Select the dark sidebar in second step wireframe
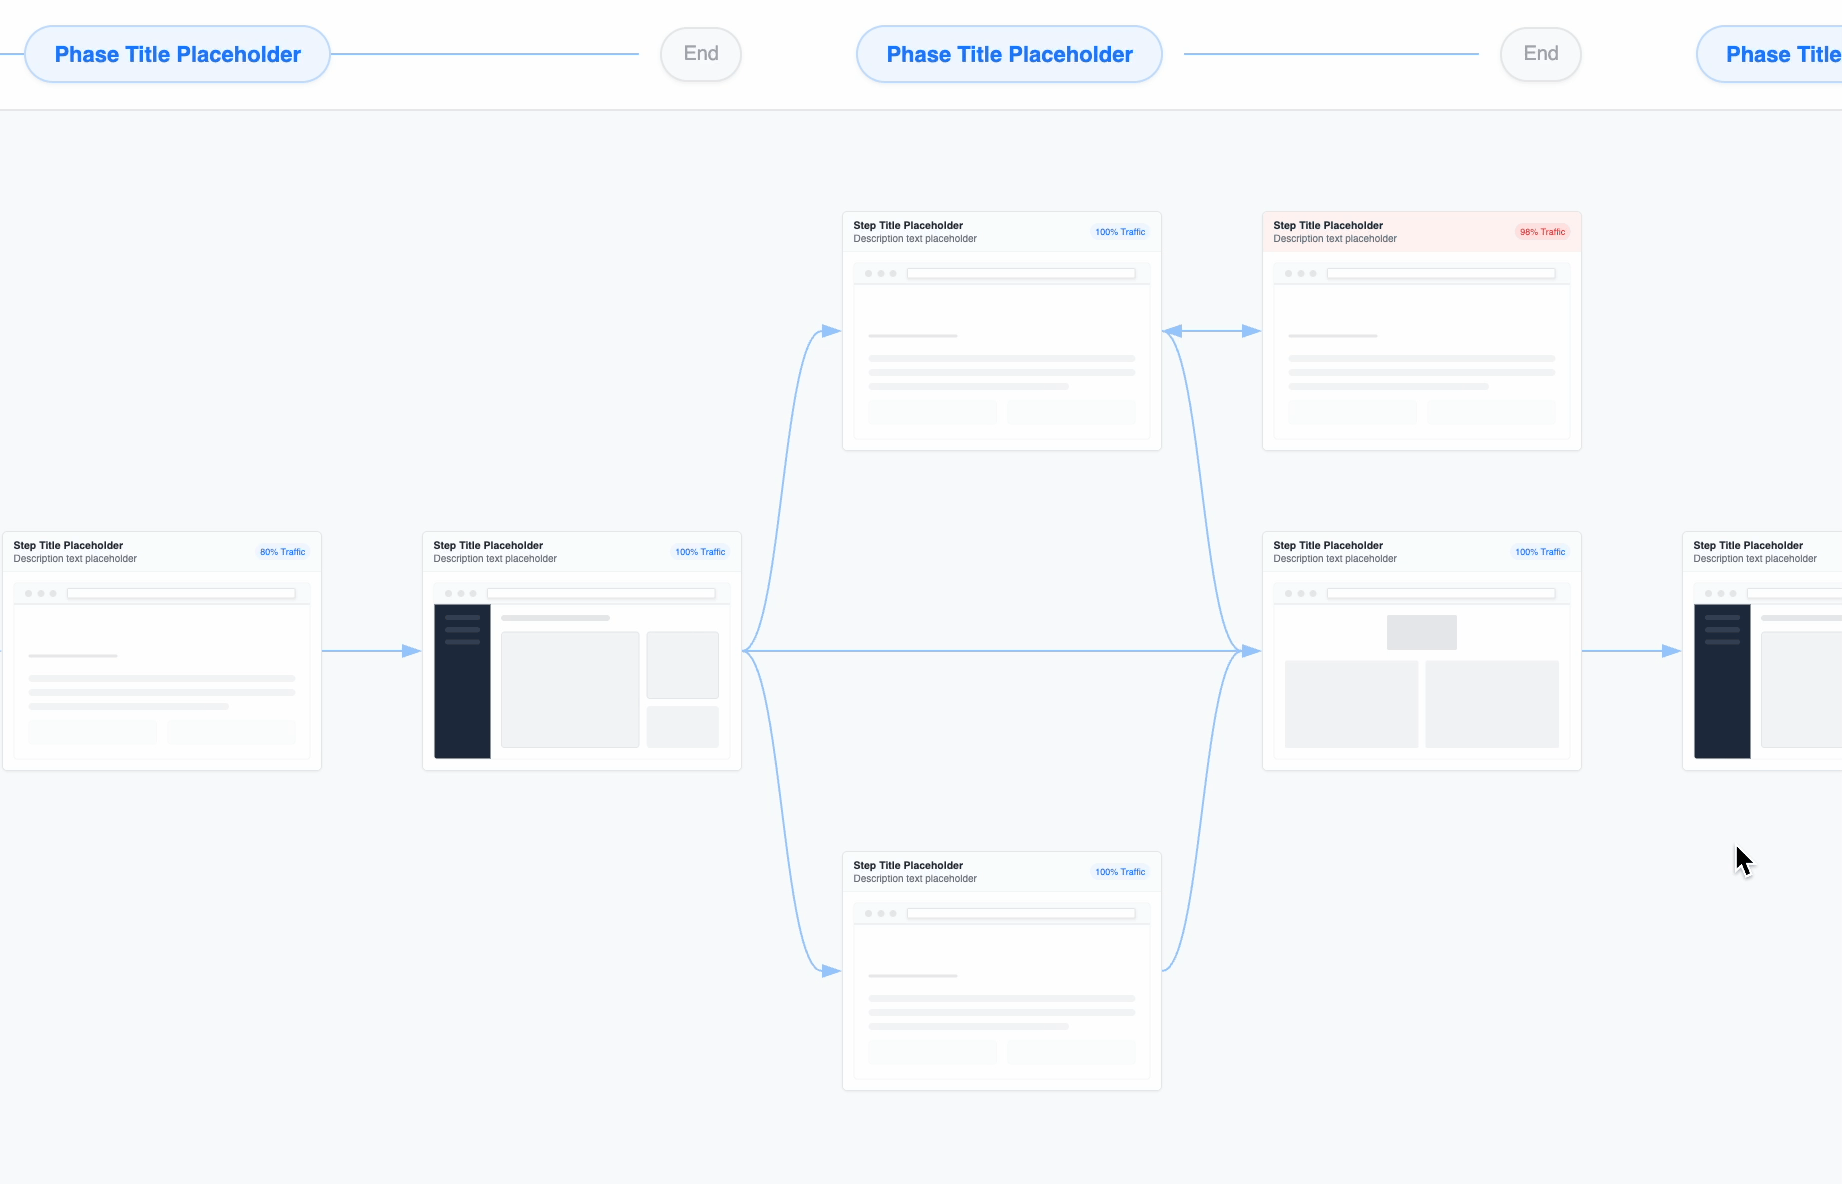The image size is (1842, 1184). (x=462, y=680)
